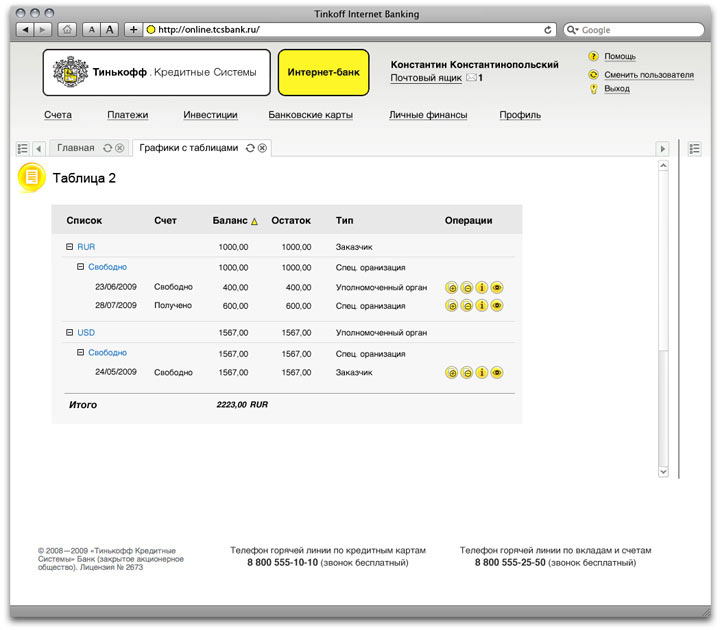Close the Главная tab
Screen dimensions: 720x630
(120, 148)
